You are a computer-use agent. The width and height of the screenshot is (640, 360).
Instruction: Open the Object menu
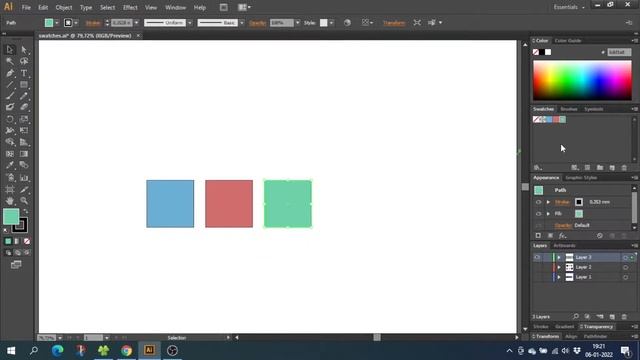pyautogui.click(x=64, y=7)
